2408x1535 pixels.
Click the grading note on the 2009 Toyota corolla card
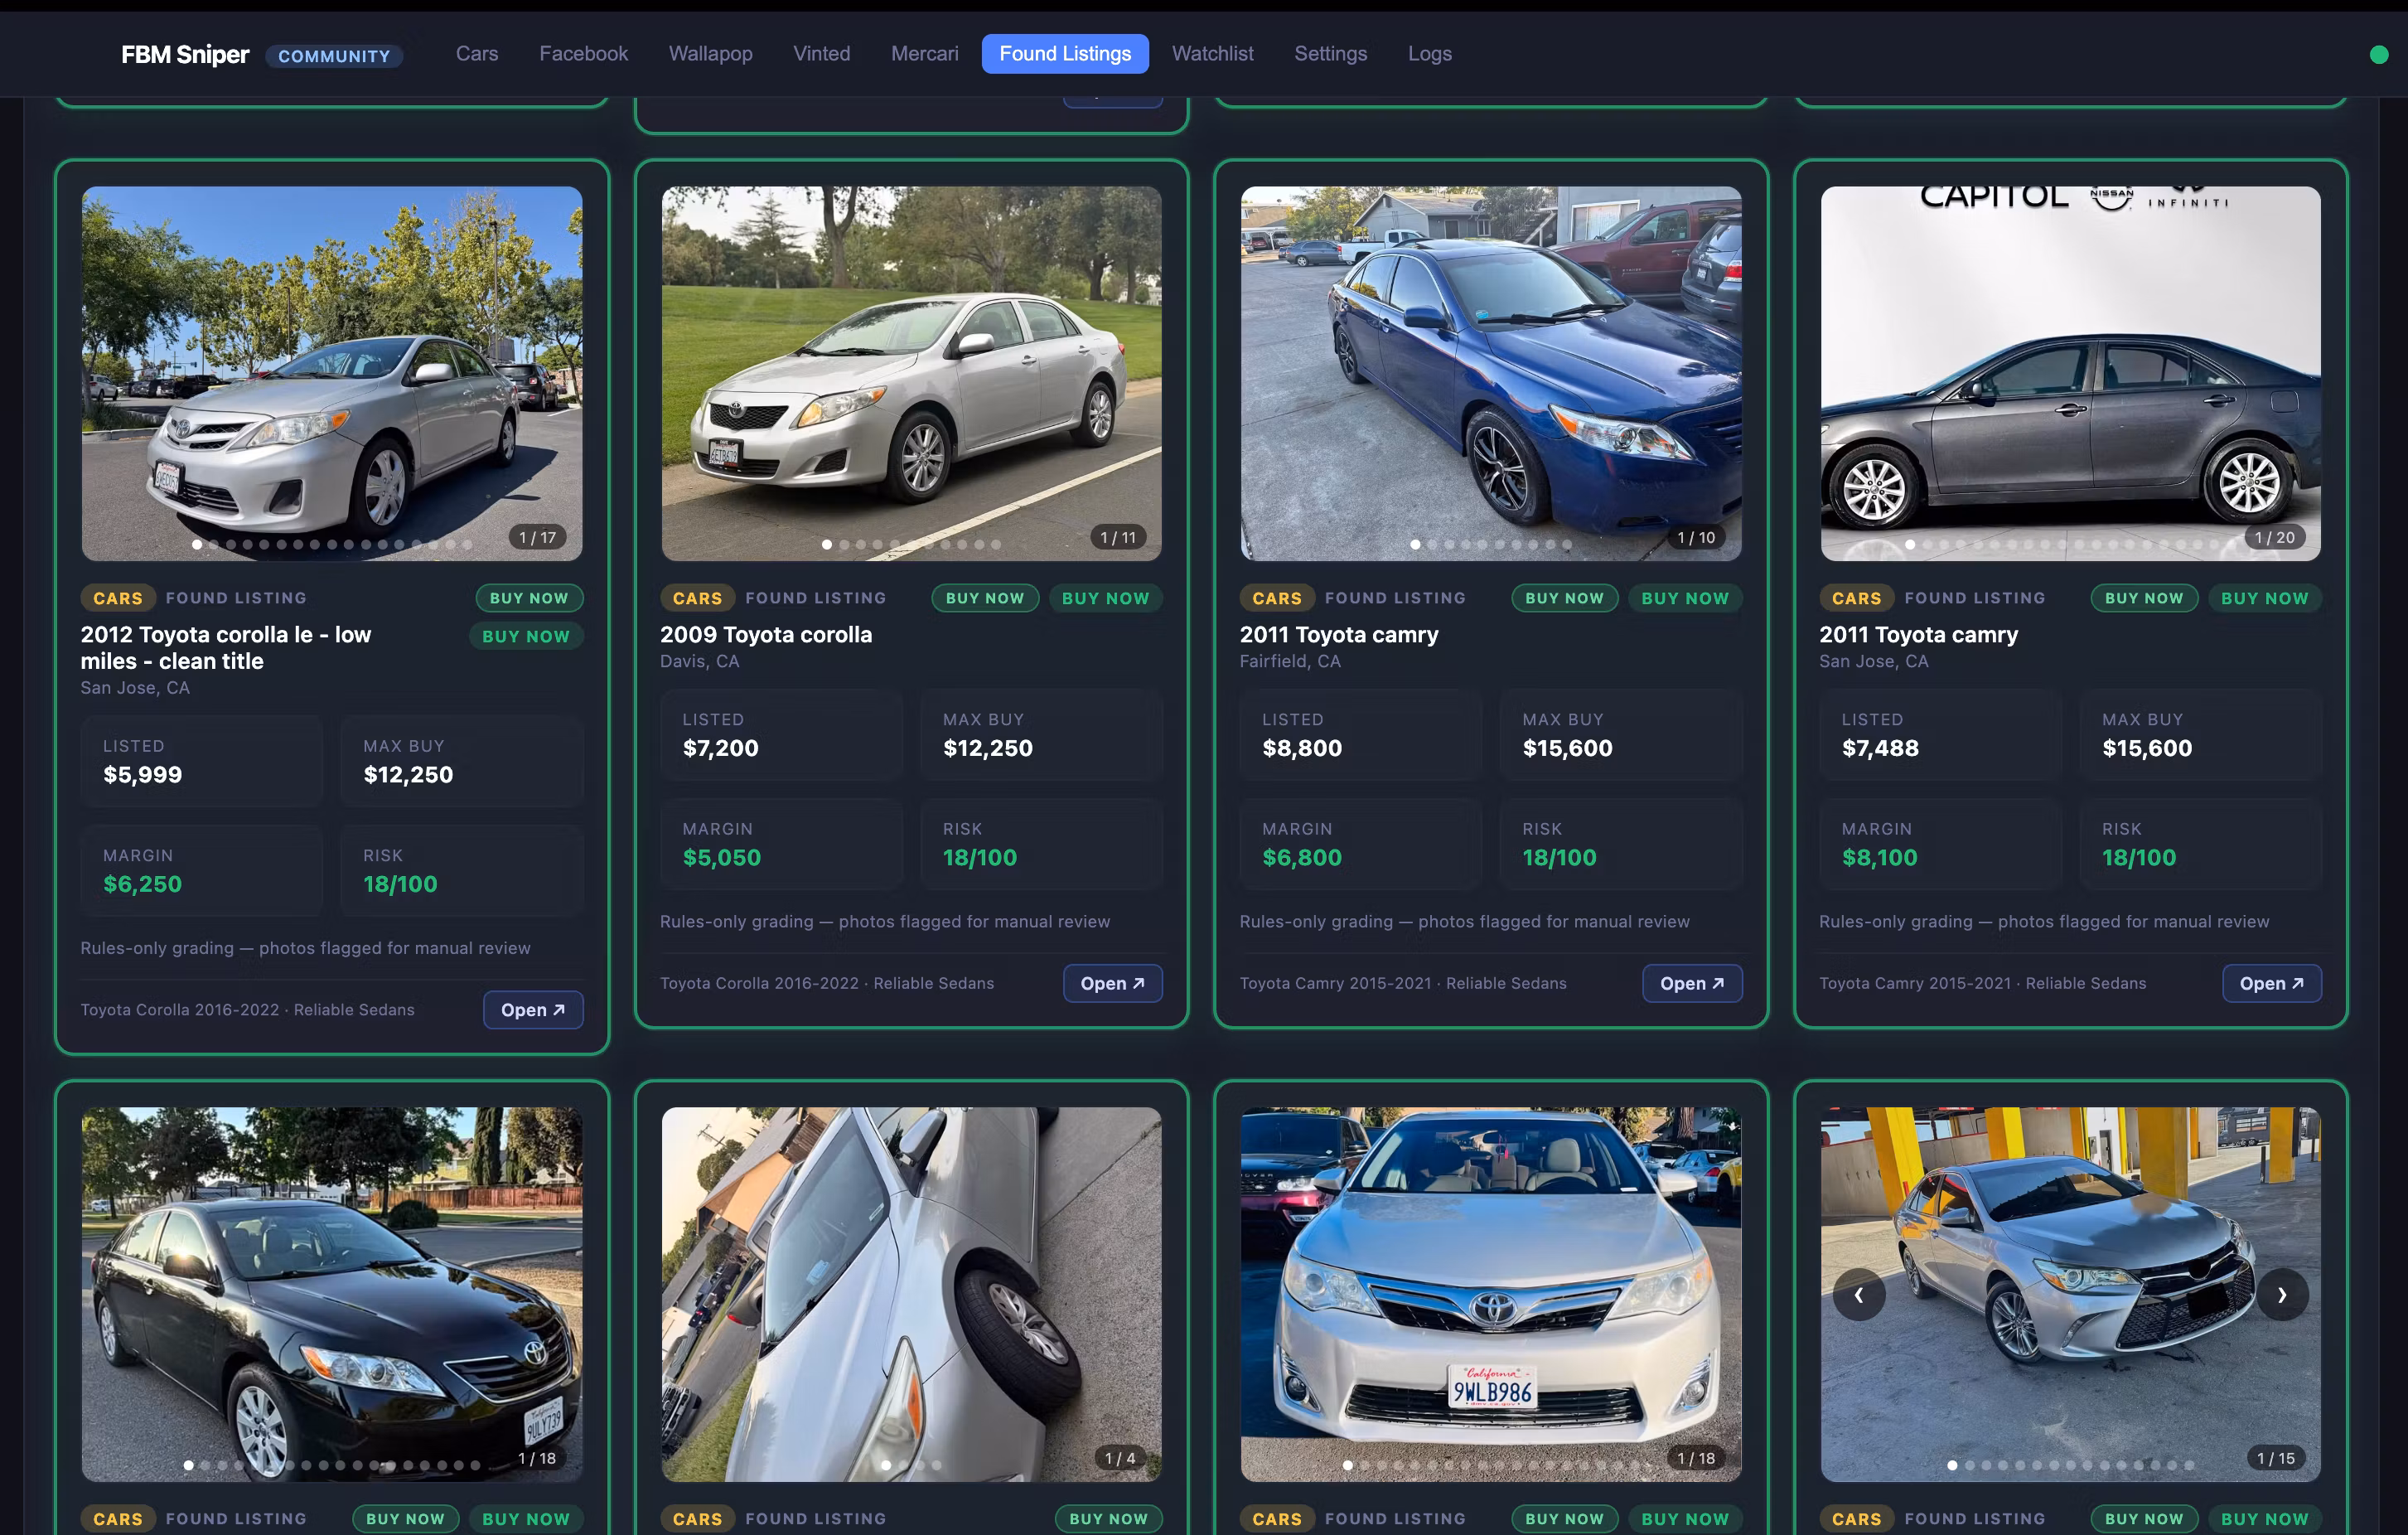885,922
